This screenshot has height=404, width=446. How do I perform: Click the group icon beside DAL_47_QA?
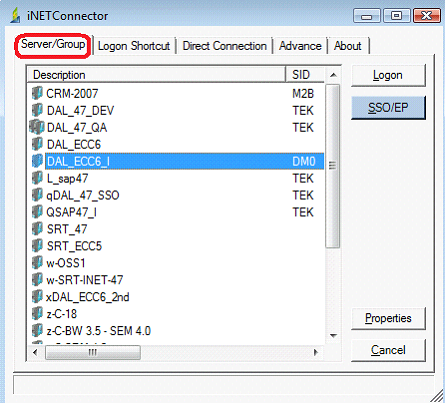click(37, 127)
